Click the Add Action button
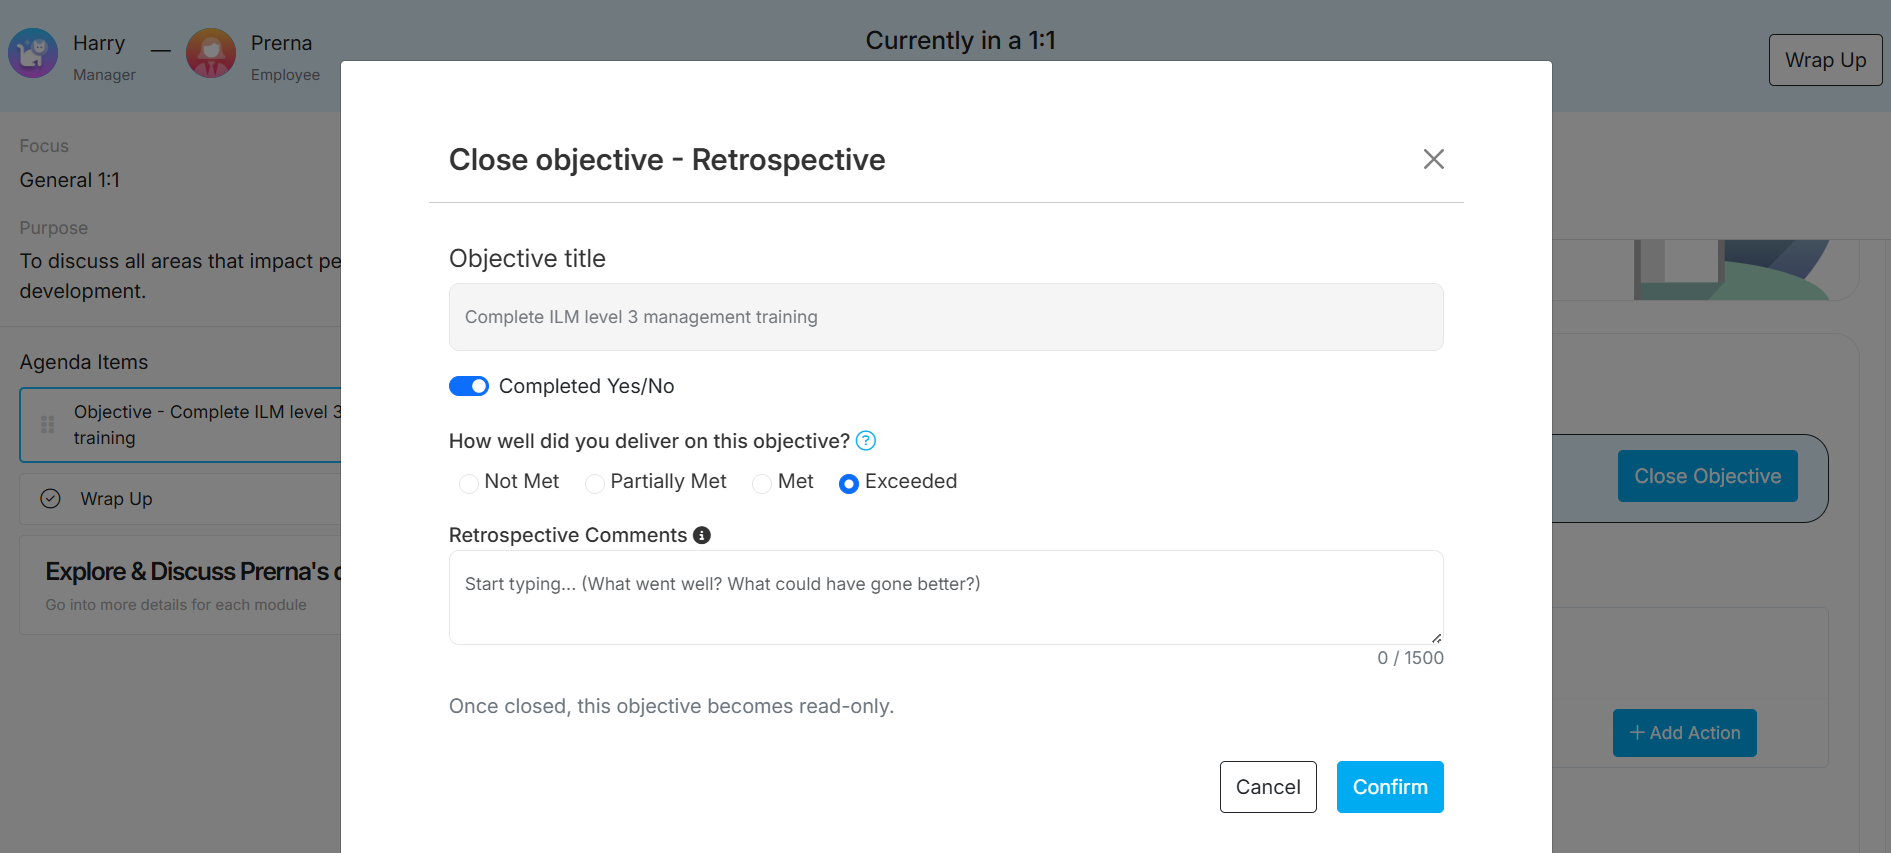 (1684, 733)
